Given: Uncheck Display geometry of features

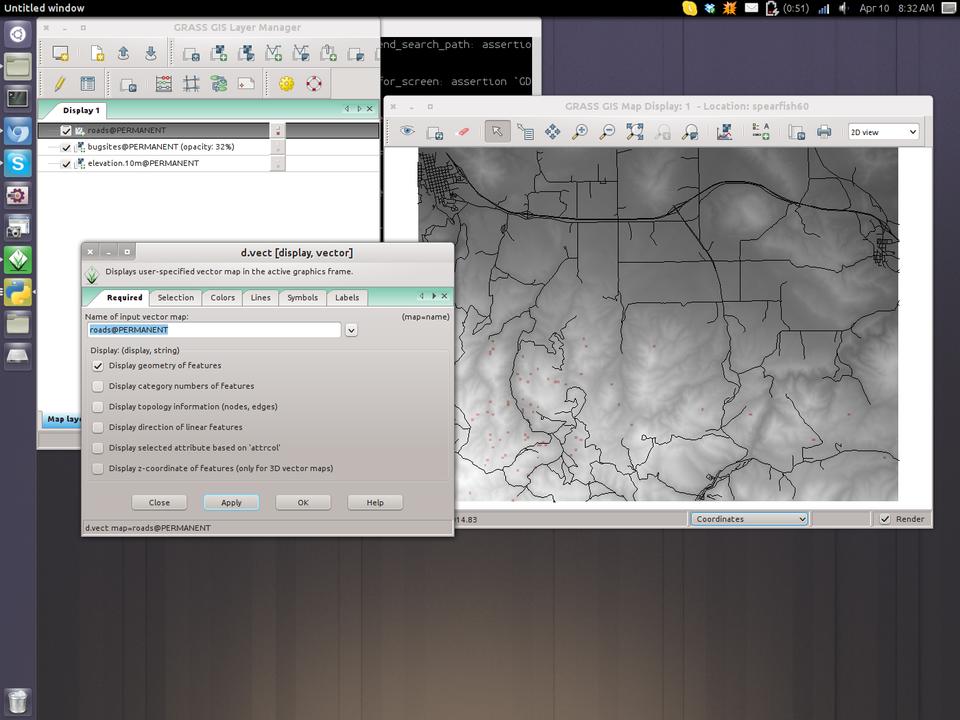Looking at the screenshot, I should (98, 366).
